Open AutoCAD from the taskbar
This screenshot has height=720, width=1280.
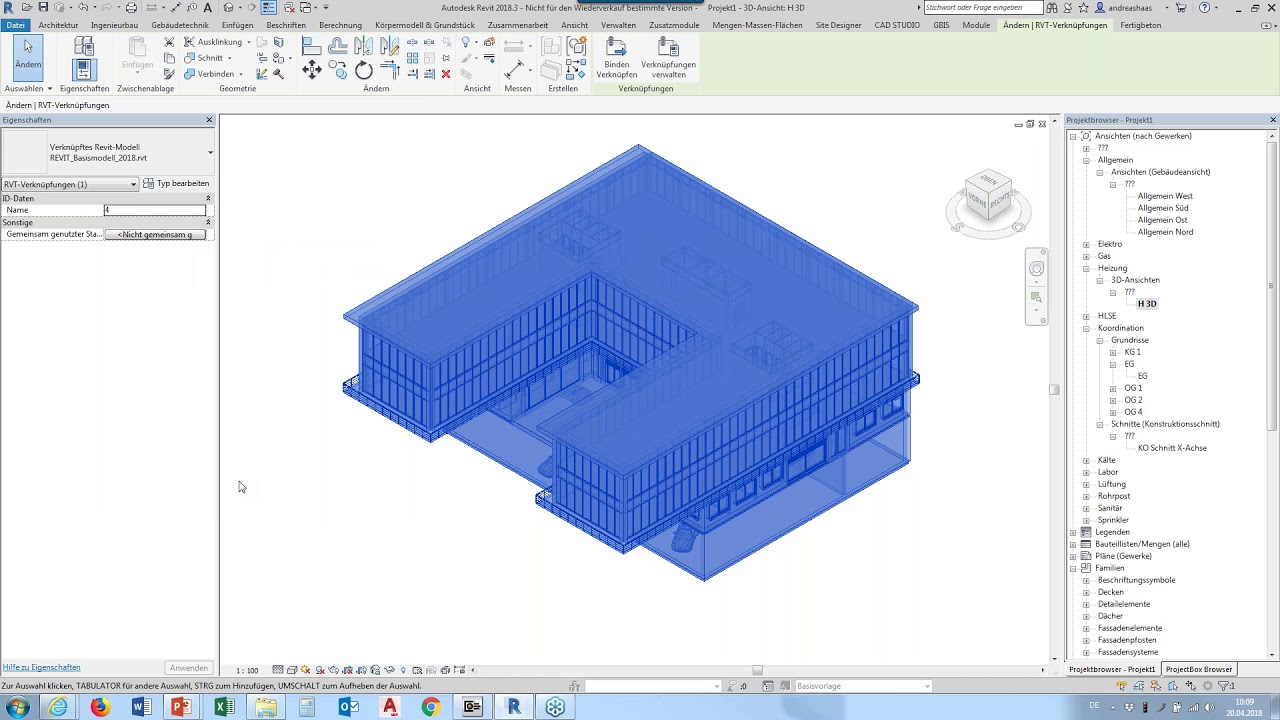[x=390, y=707]
